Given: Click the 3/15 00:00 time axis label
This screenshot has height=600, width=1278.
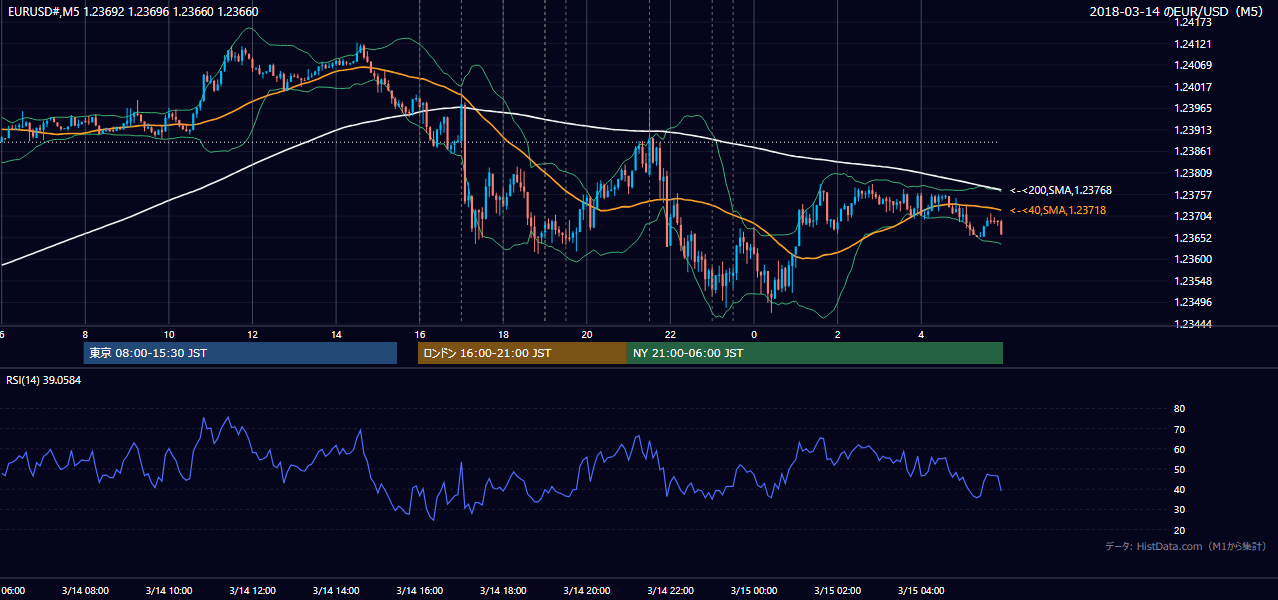Looking at the screenshot, I should pyautogui.click(x=754, y=590).
